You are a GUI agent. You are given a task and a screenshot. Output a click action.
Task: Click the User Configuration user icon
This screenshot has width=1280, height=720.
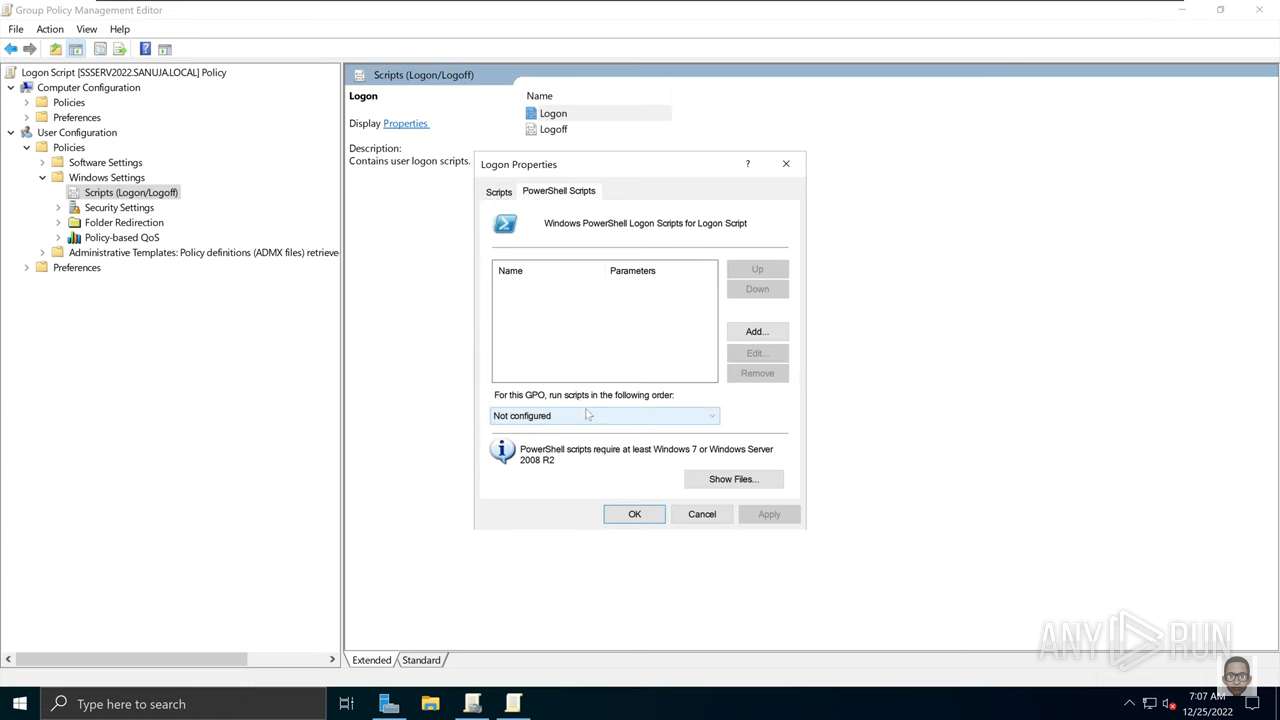tap(27, 132)
